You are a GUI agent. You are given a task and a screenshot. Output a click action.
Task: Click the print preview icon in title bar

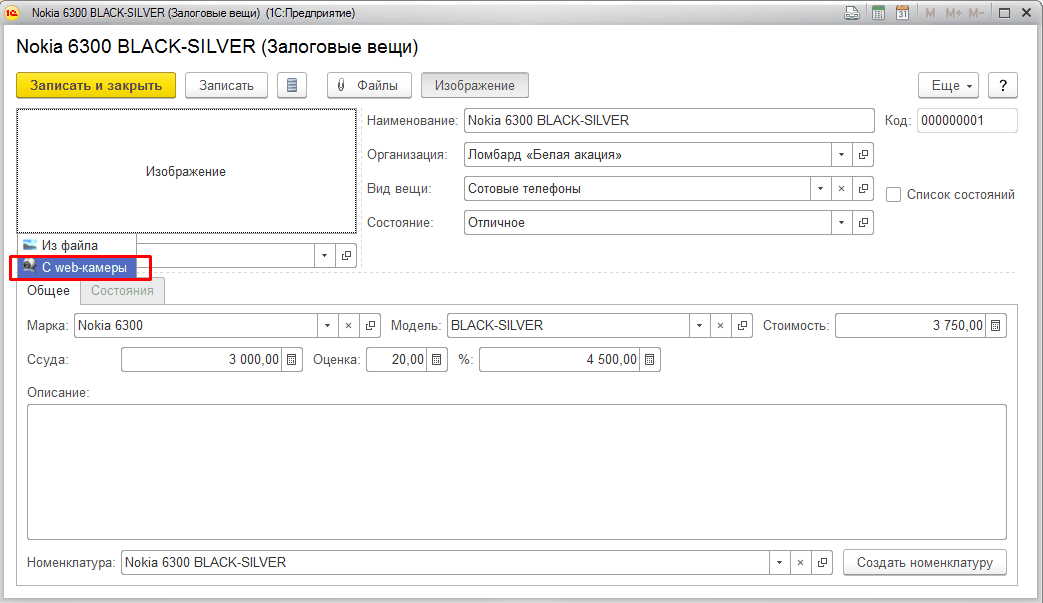pyautogui.click(x=851, y=13)
